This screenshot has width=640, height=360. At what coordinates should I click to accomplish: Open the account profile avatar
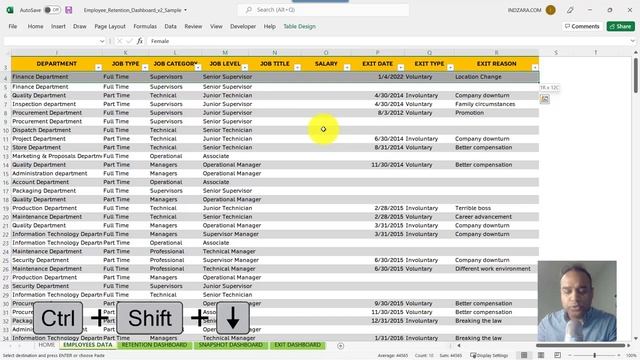pos(550,10)
